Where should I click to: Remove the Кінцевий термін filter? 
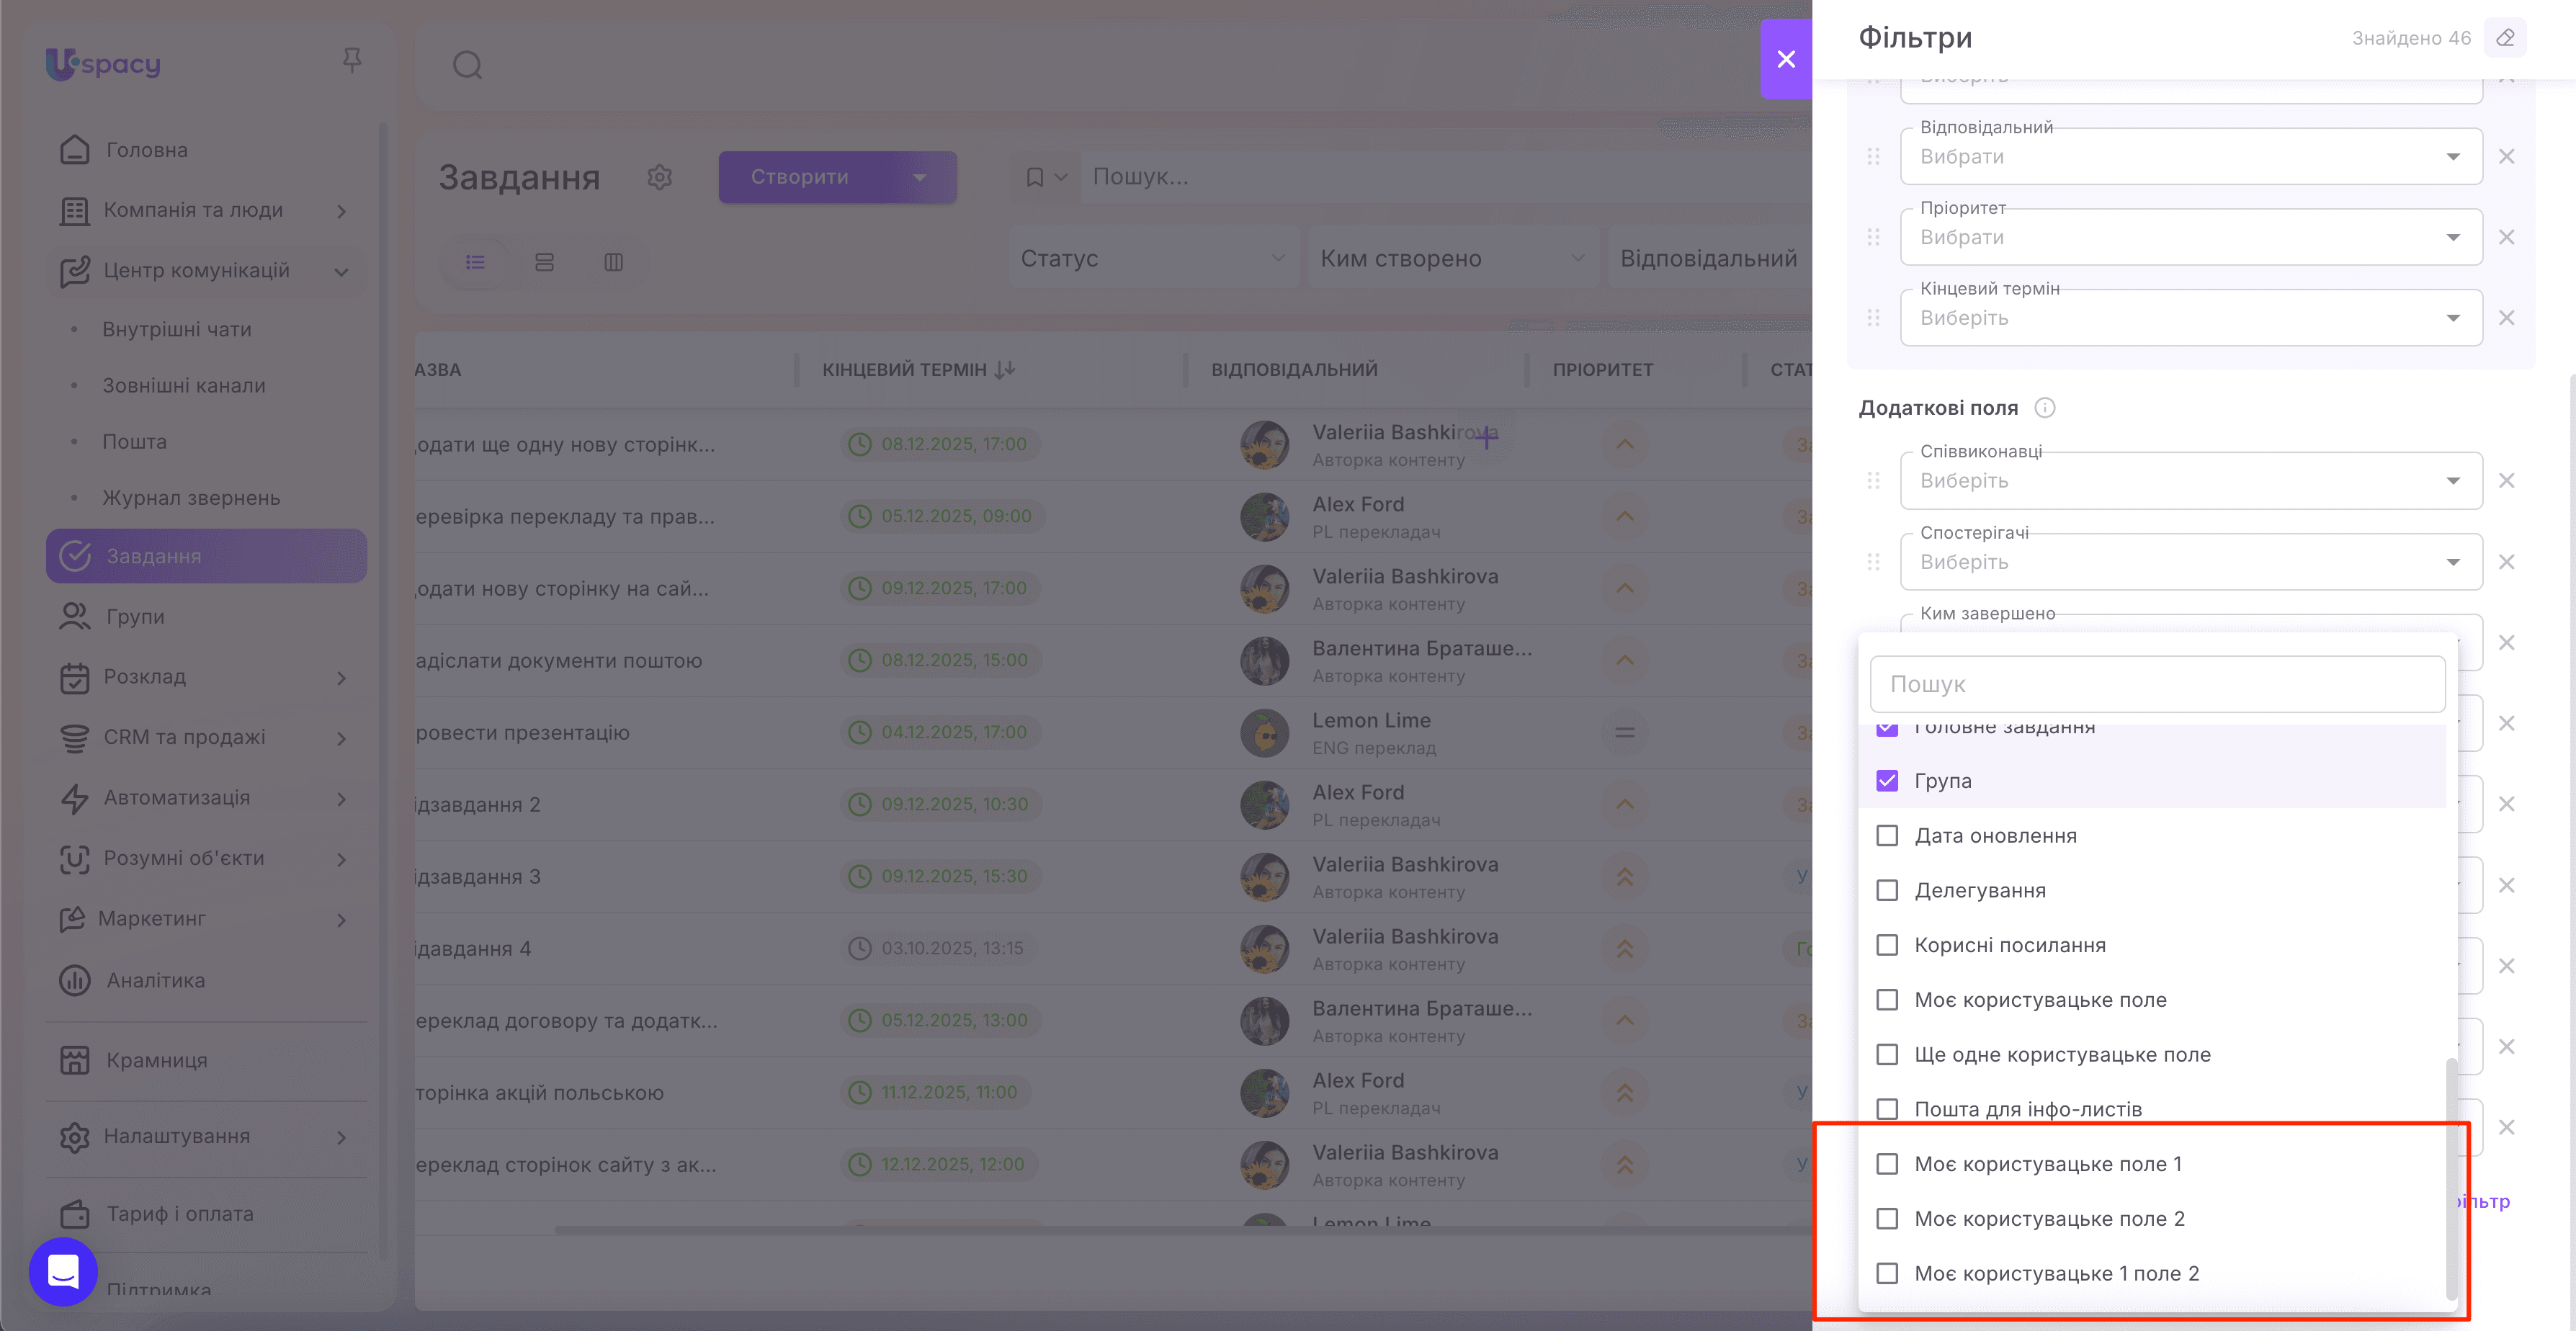tap(2506, 318)
